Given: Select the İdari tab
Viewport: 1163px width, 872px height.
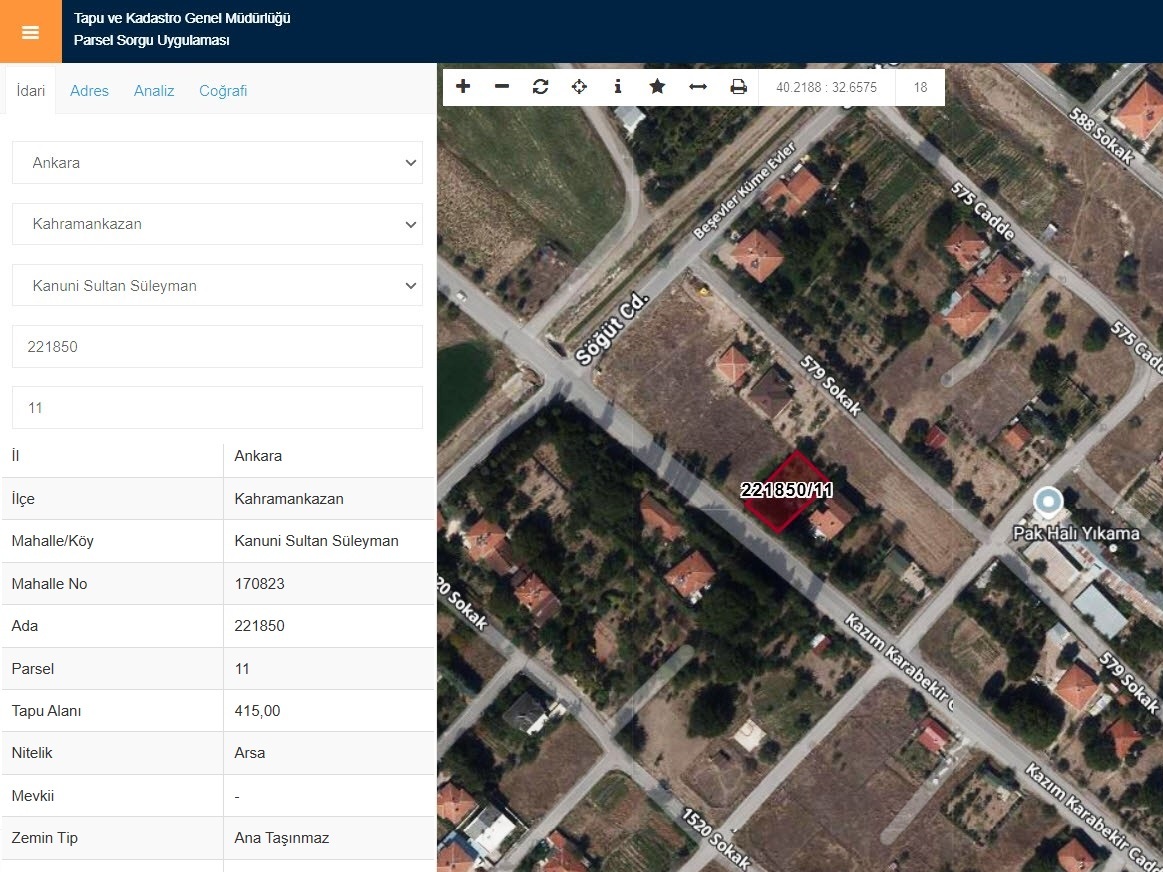Looking at the screenshot, I should click(31, 91).
